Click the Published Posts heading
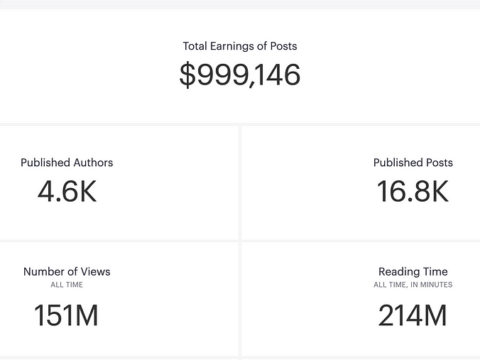 413,162
